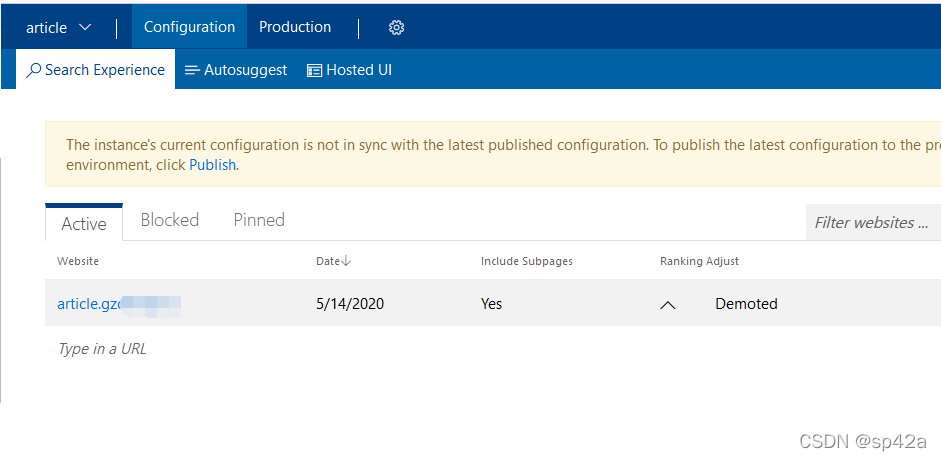View the Pinned websites tab

pyautogui.click(x=259, y=220)
